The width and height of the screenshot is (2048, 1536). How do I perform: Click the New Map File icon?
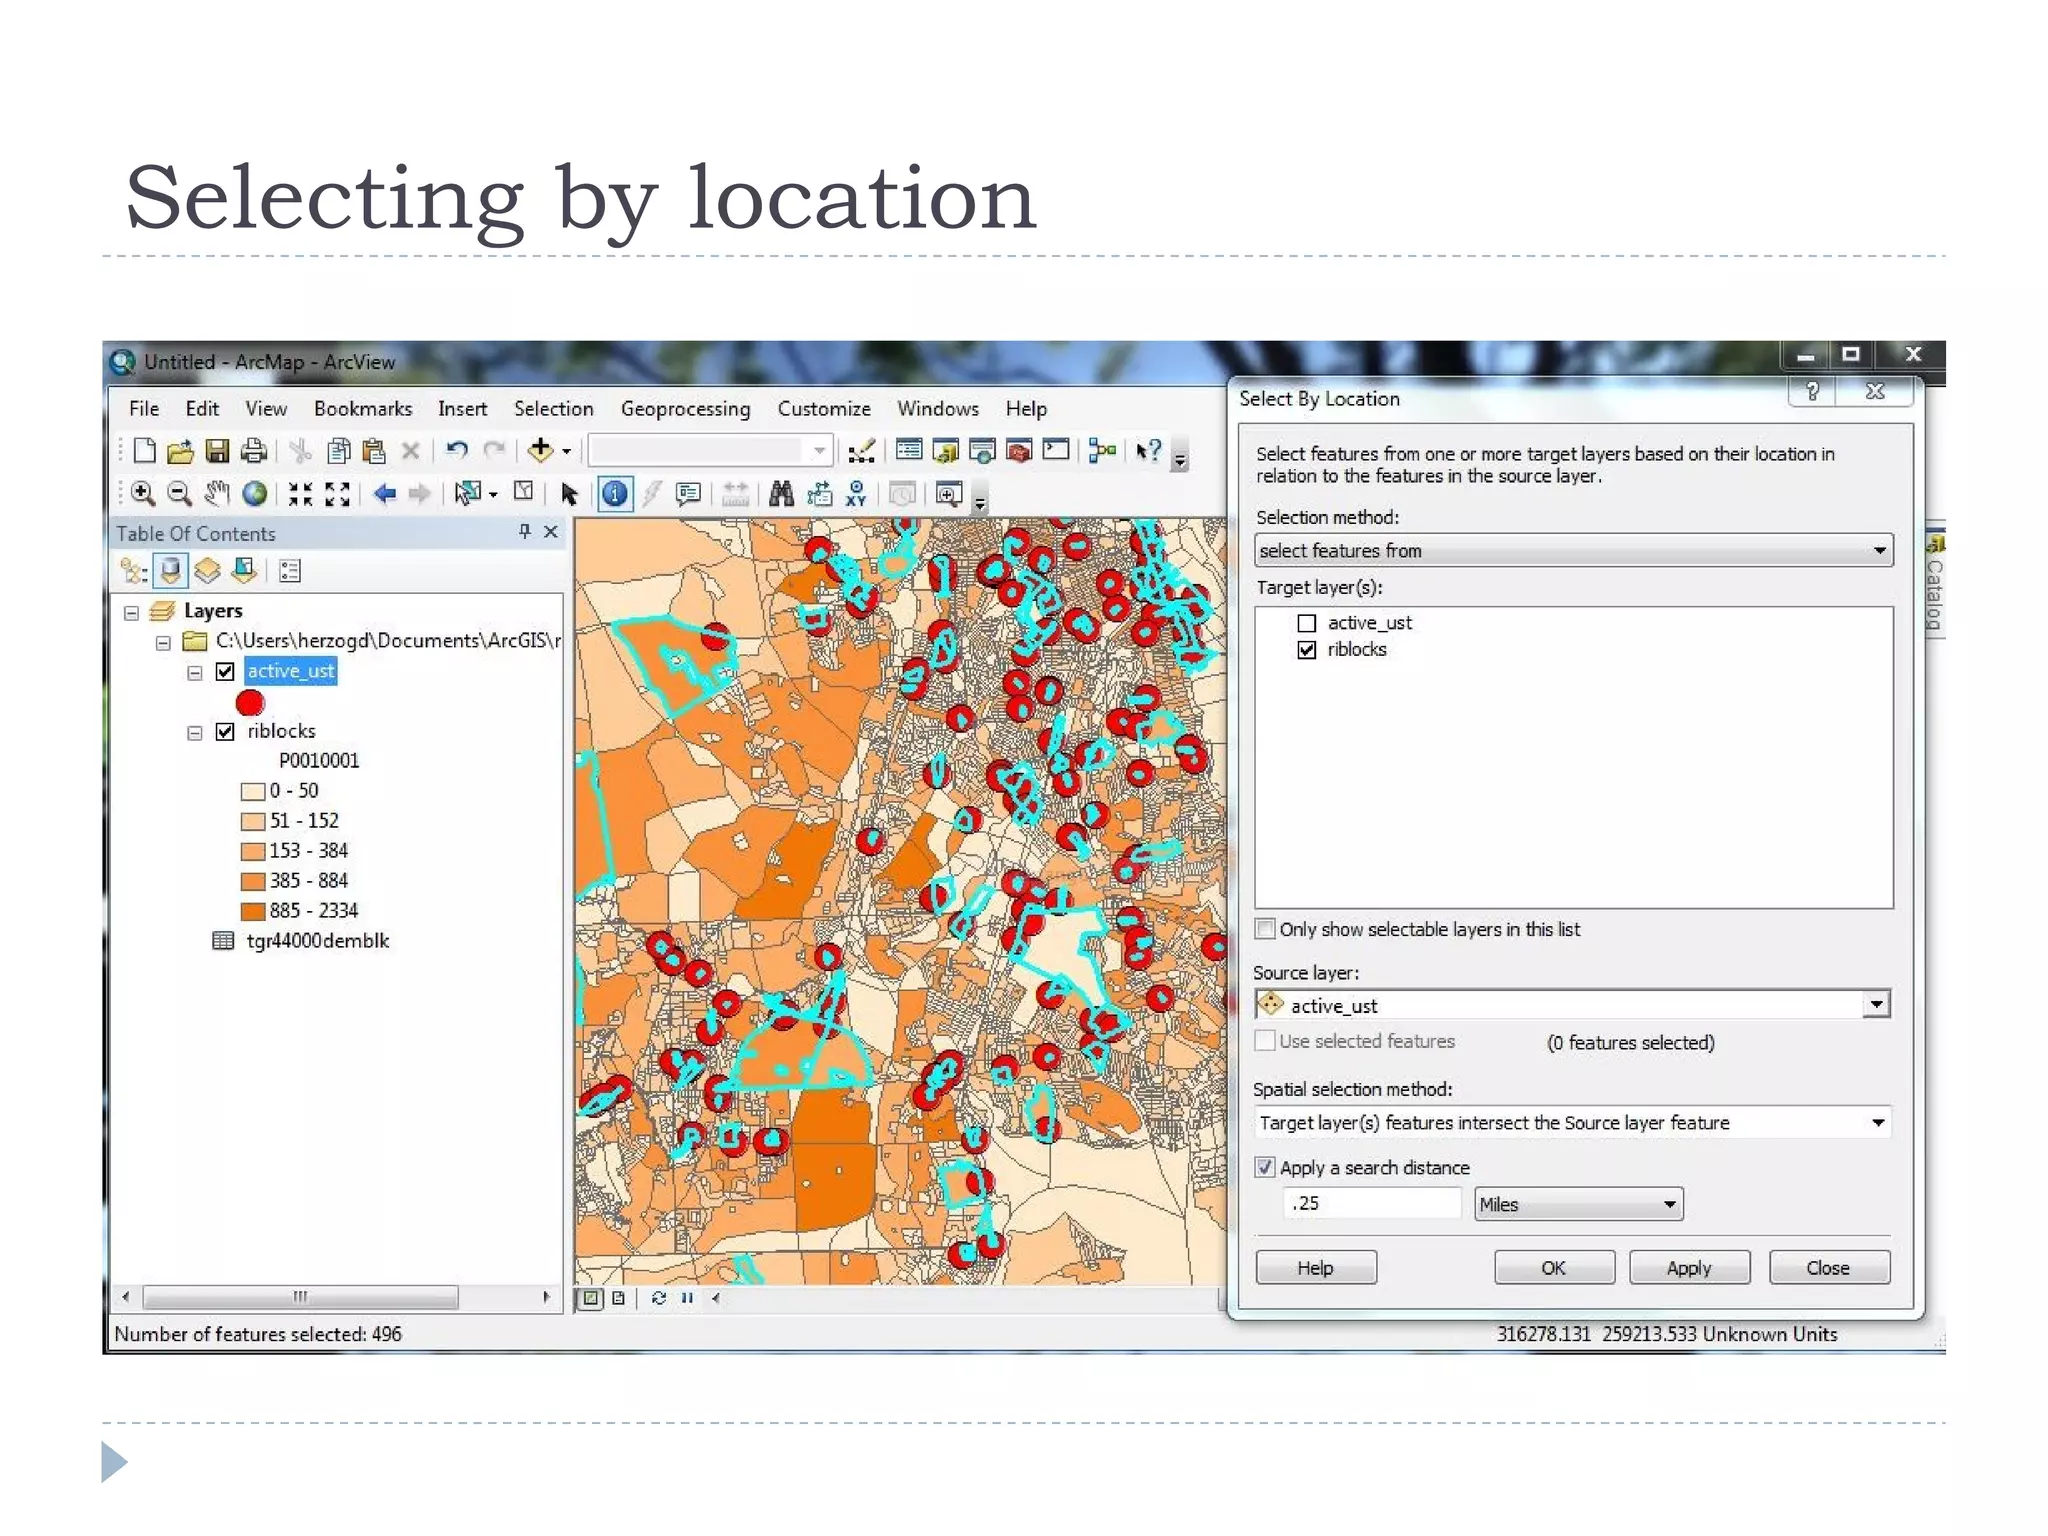(144, 451)
